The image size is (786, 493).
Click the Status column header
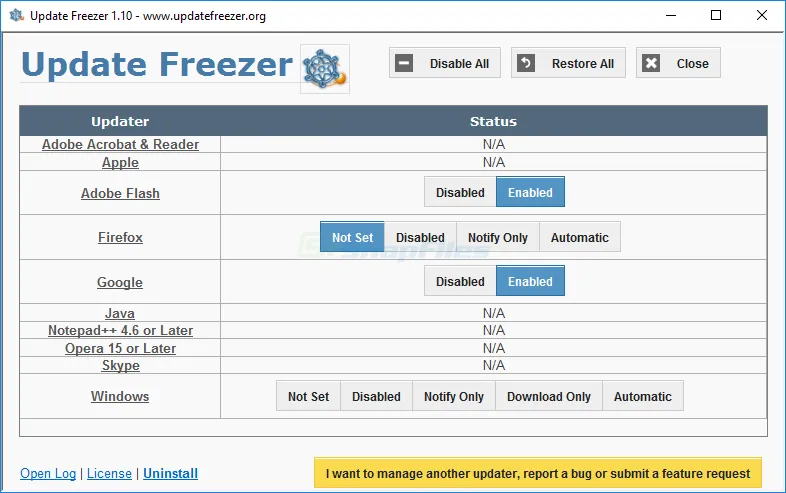coord(493,121)
